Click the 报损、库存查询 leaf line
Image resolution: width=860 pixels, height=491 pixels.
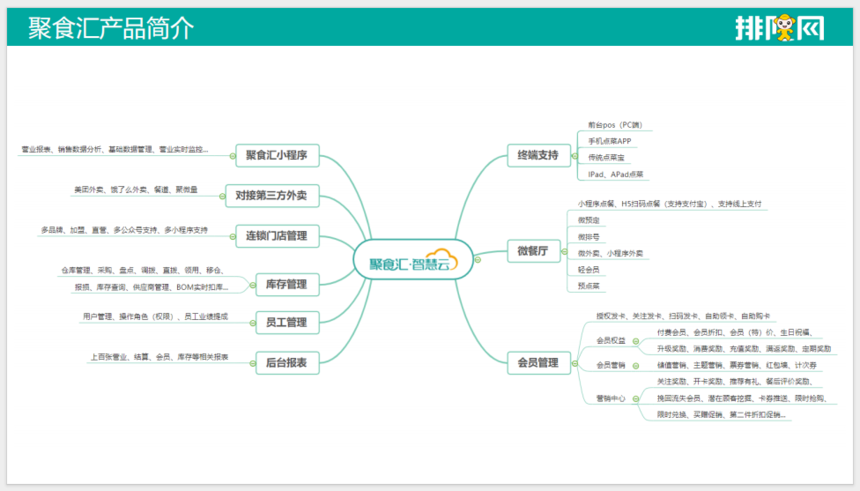click(x=151, y=287)
